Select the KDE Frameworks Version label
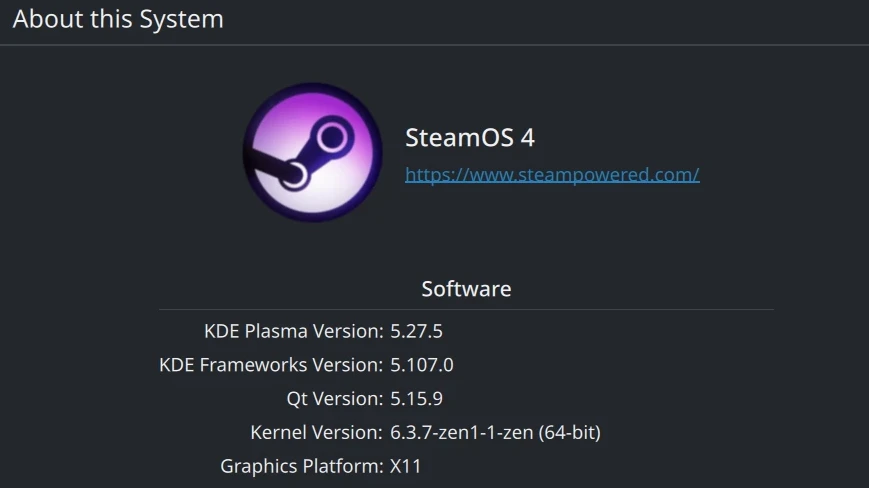The image size is (869, 488). coord(271,365)
